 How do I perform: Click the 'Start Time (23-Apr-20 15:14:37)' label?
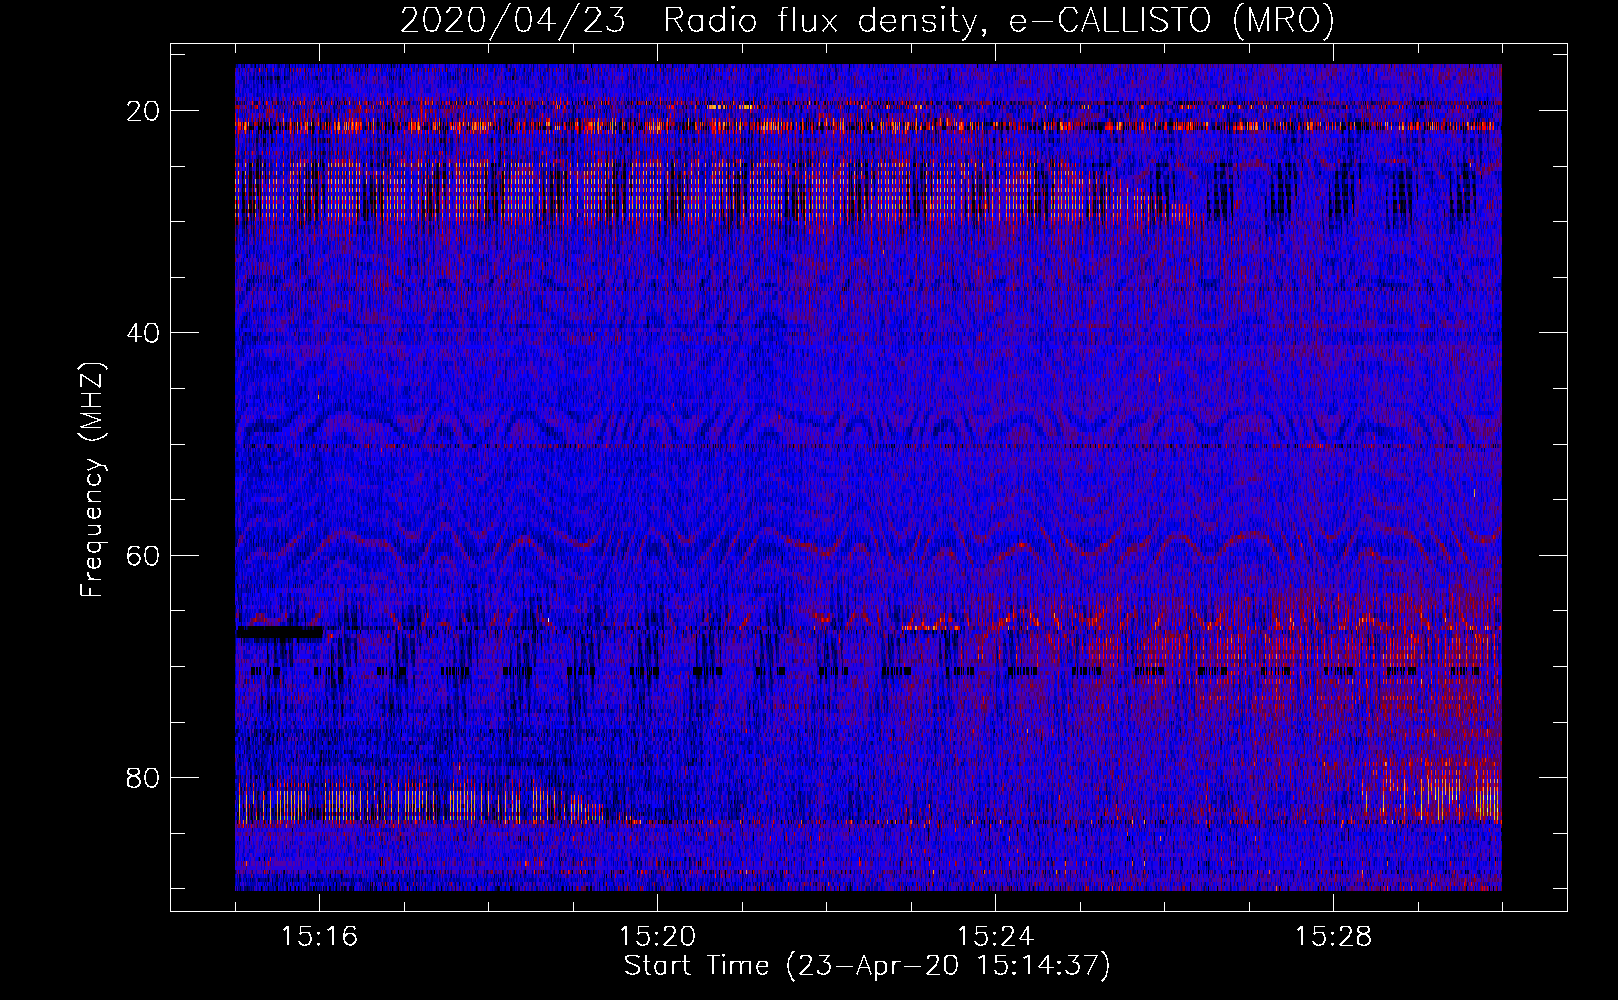(x=867, y=966)
